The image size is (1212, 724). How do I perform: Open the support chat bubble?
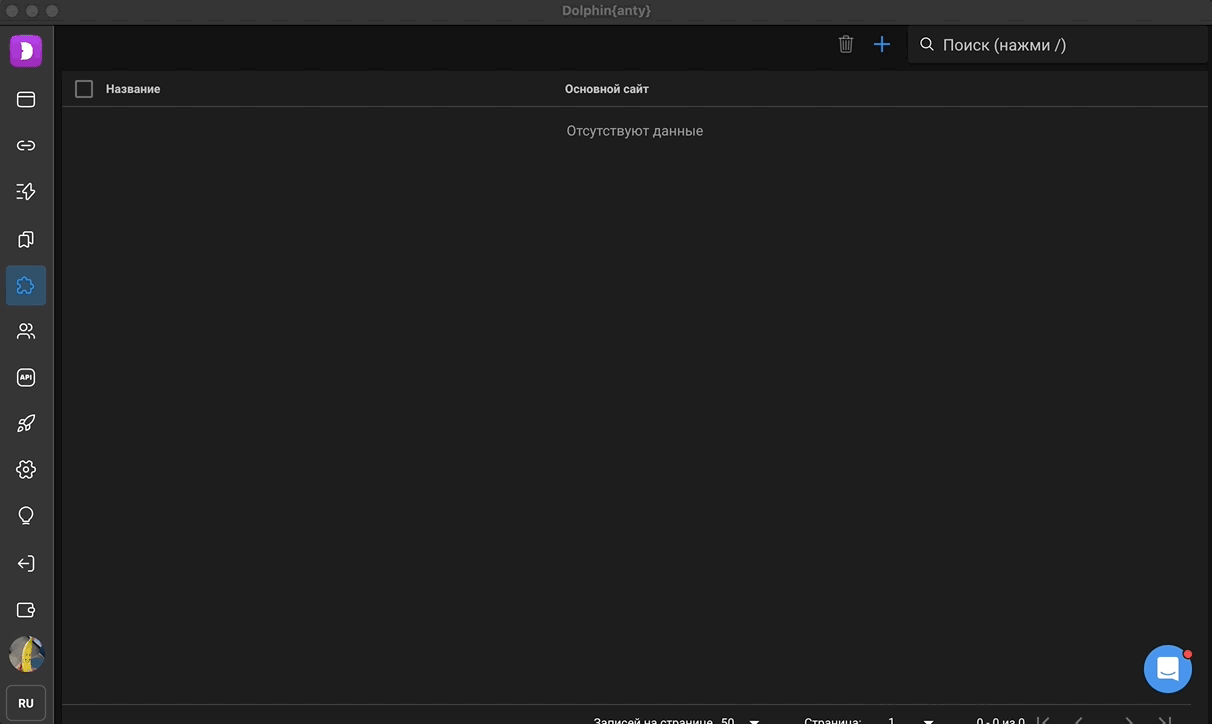coord(1167,669)
